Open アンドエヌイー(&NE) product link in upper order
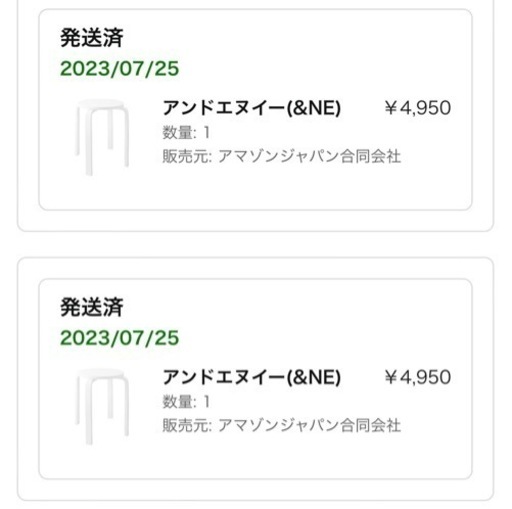This screenshot has height=509, width=512. (x=252, y=108)
